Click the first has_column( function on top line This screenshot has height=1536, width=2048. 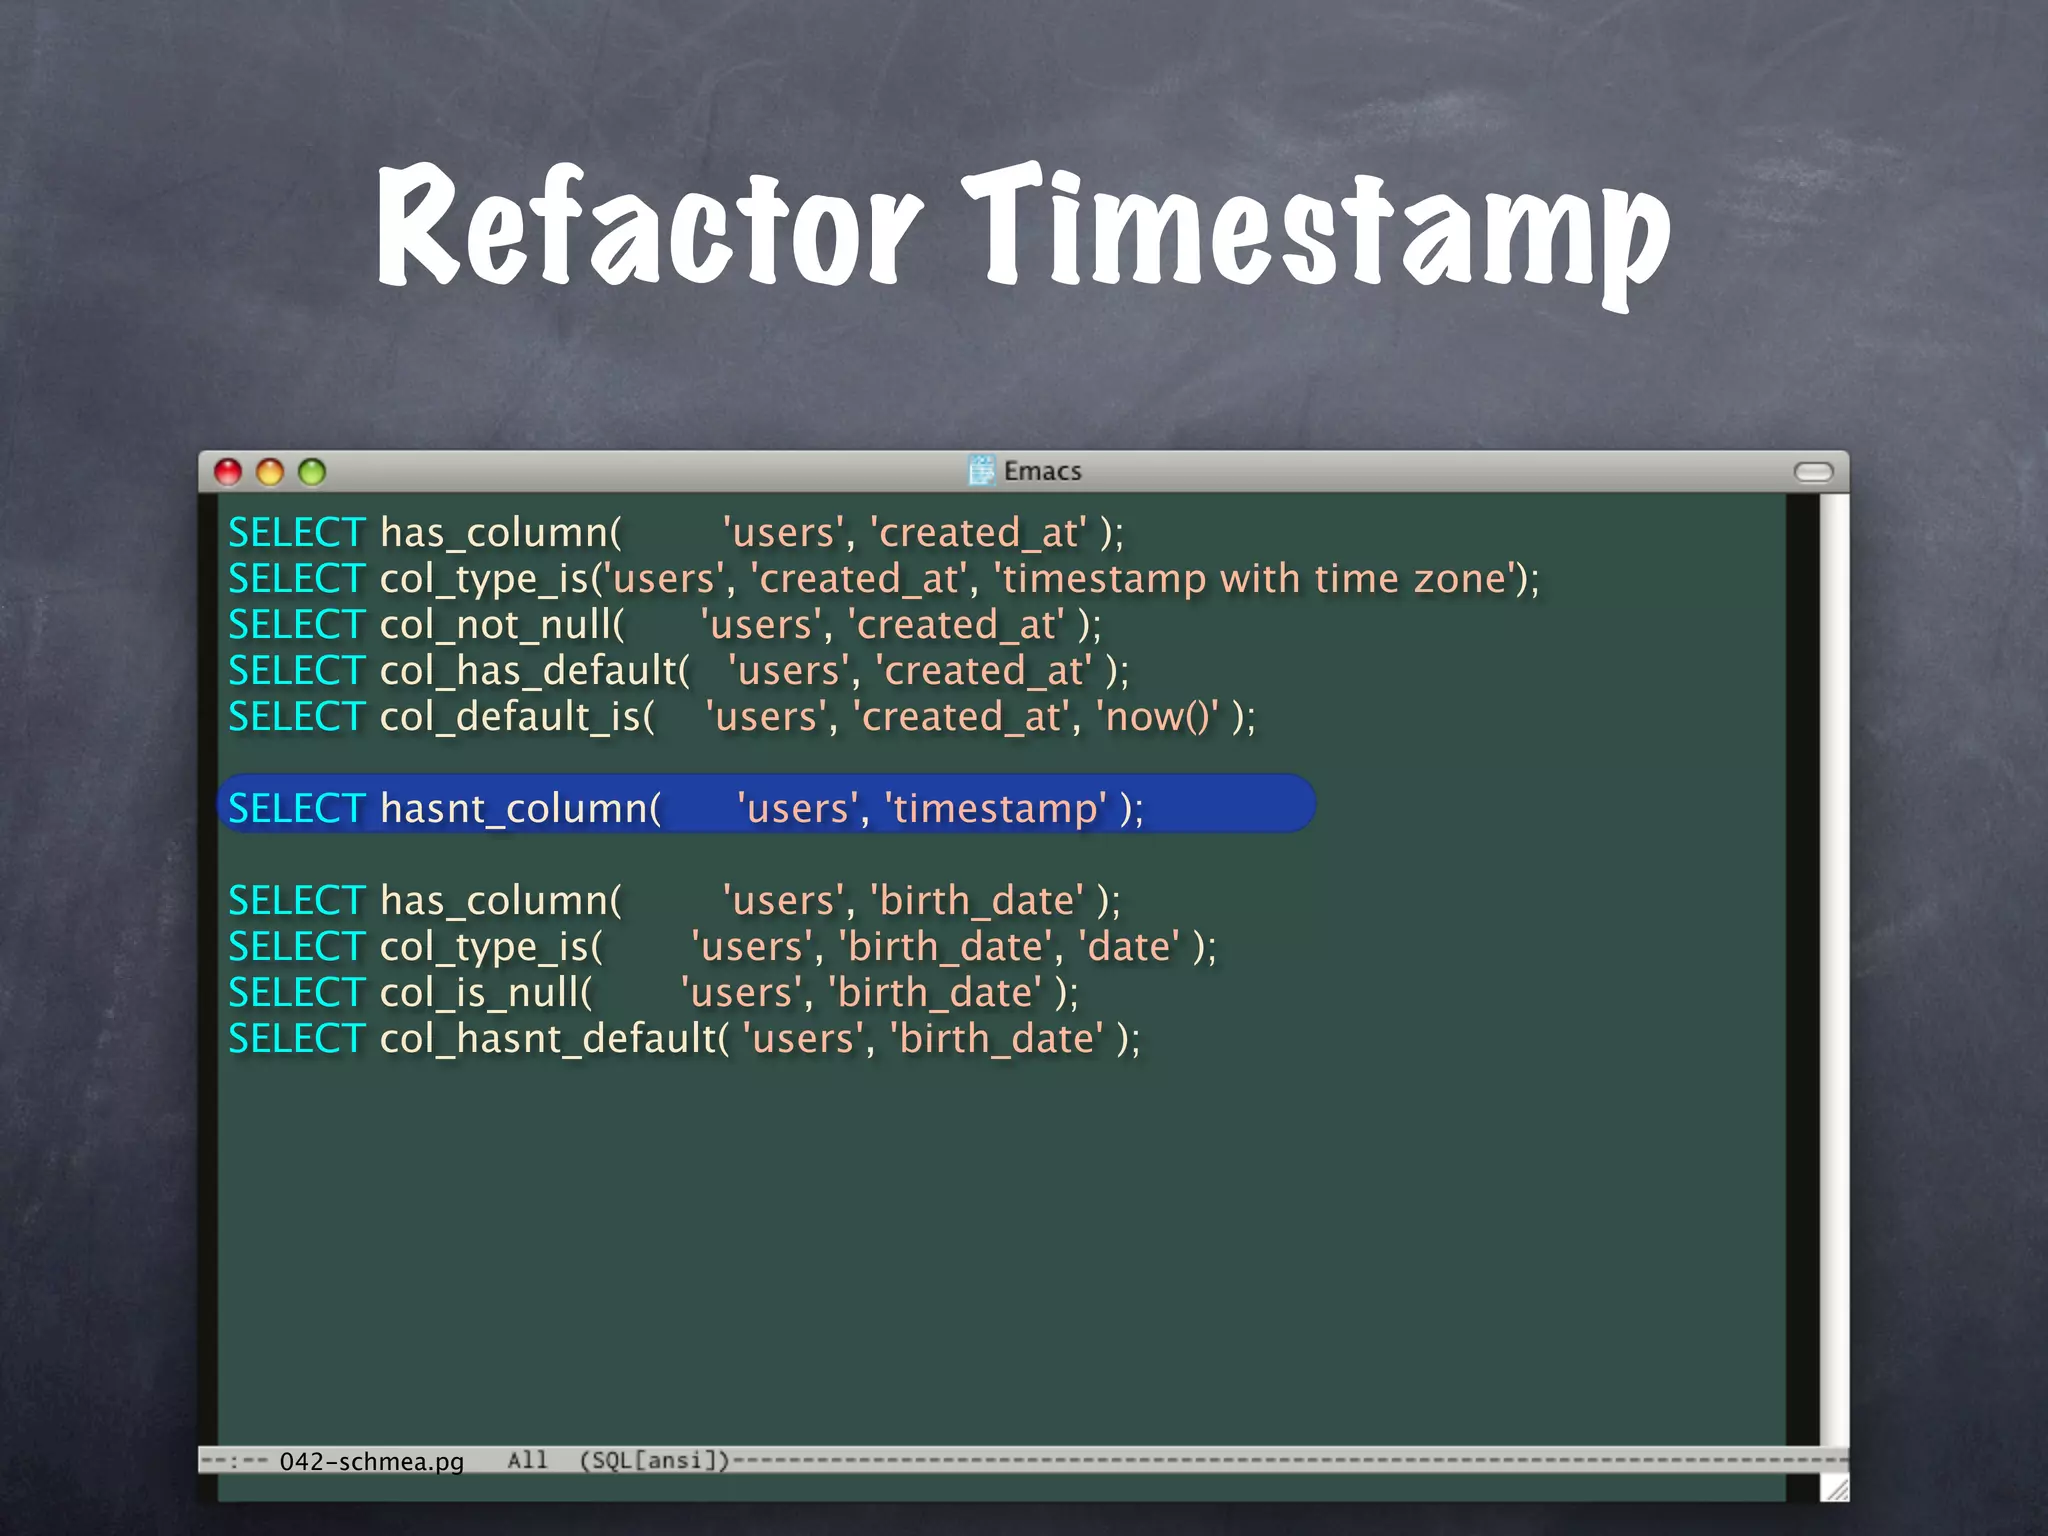tap(501, 533)
